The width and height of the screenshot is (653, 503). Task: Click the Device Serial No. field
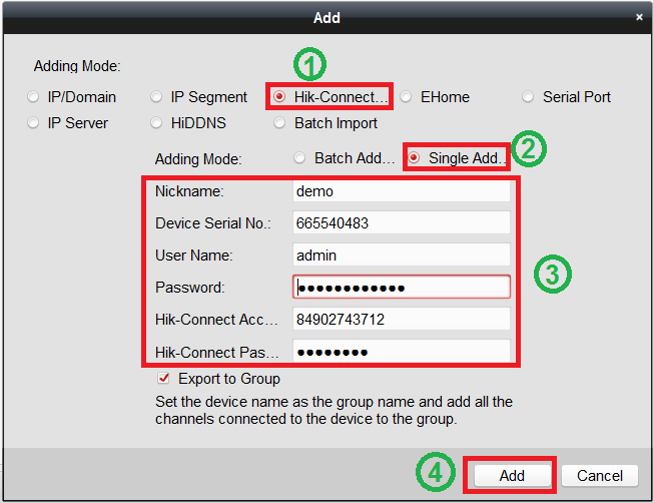tap(401, 223)
